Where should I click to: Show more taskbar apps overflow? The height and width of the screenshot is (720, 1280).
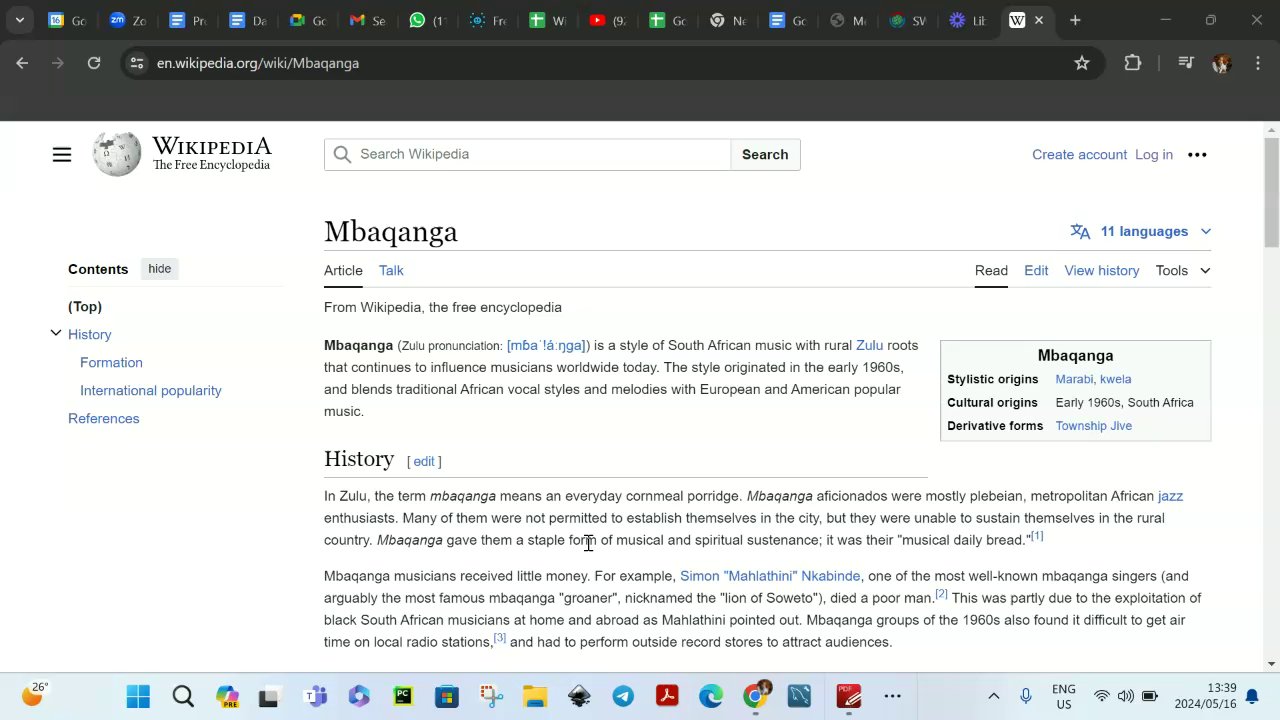tap(892, 696)
